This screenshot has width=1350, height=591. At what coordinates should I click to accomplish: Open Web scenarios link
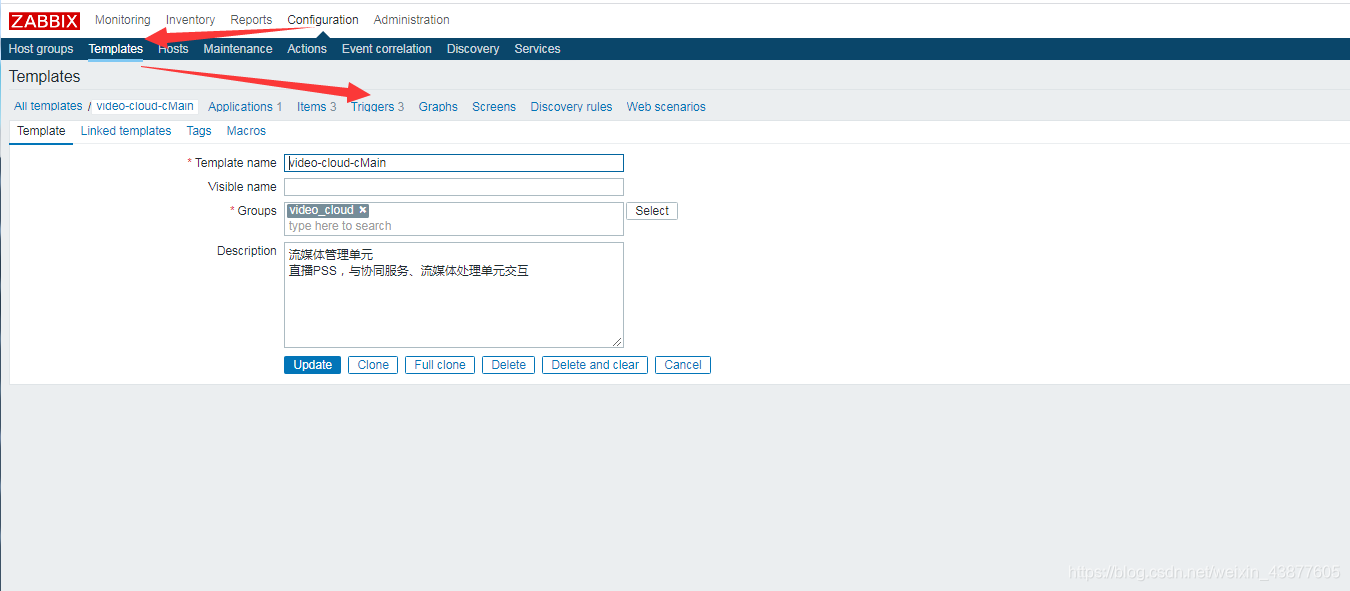[666, 107]
